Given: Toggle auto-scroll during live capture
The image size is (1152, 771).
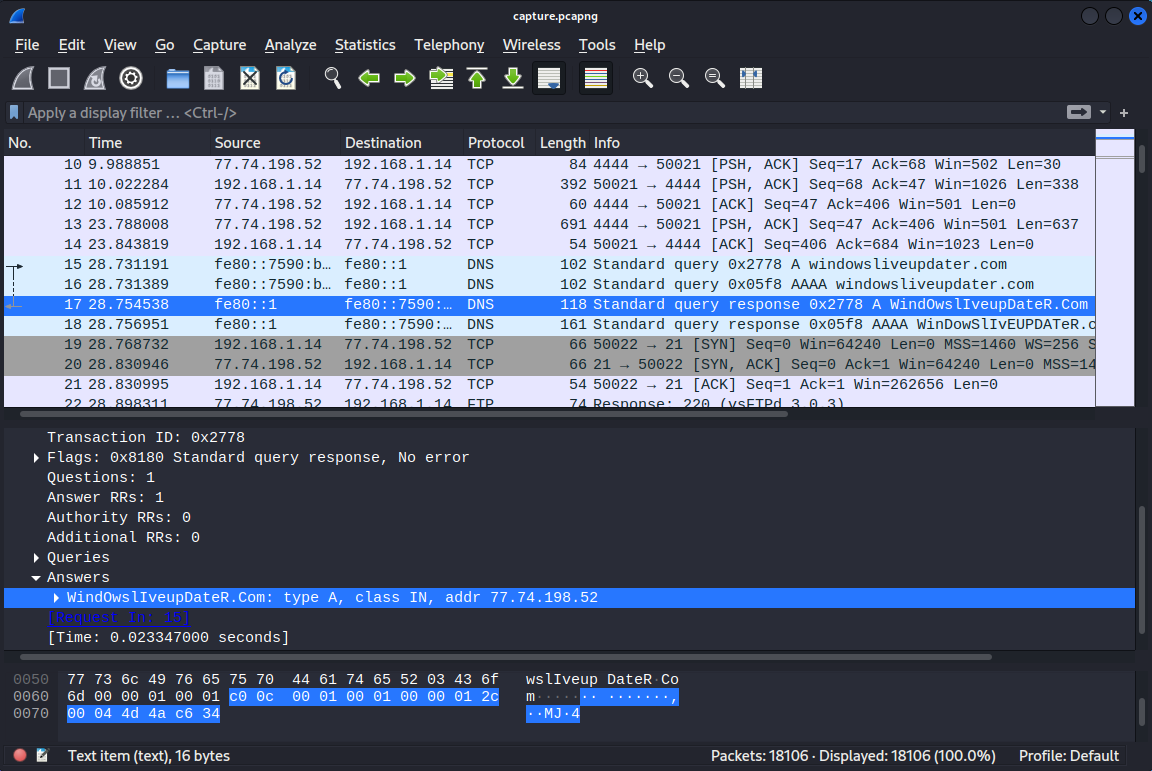Looking at the screenshot, I should pyautogui.click(x=549, y=78).
